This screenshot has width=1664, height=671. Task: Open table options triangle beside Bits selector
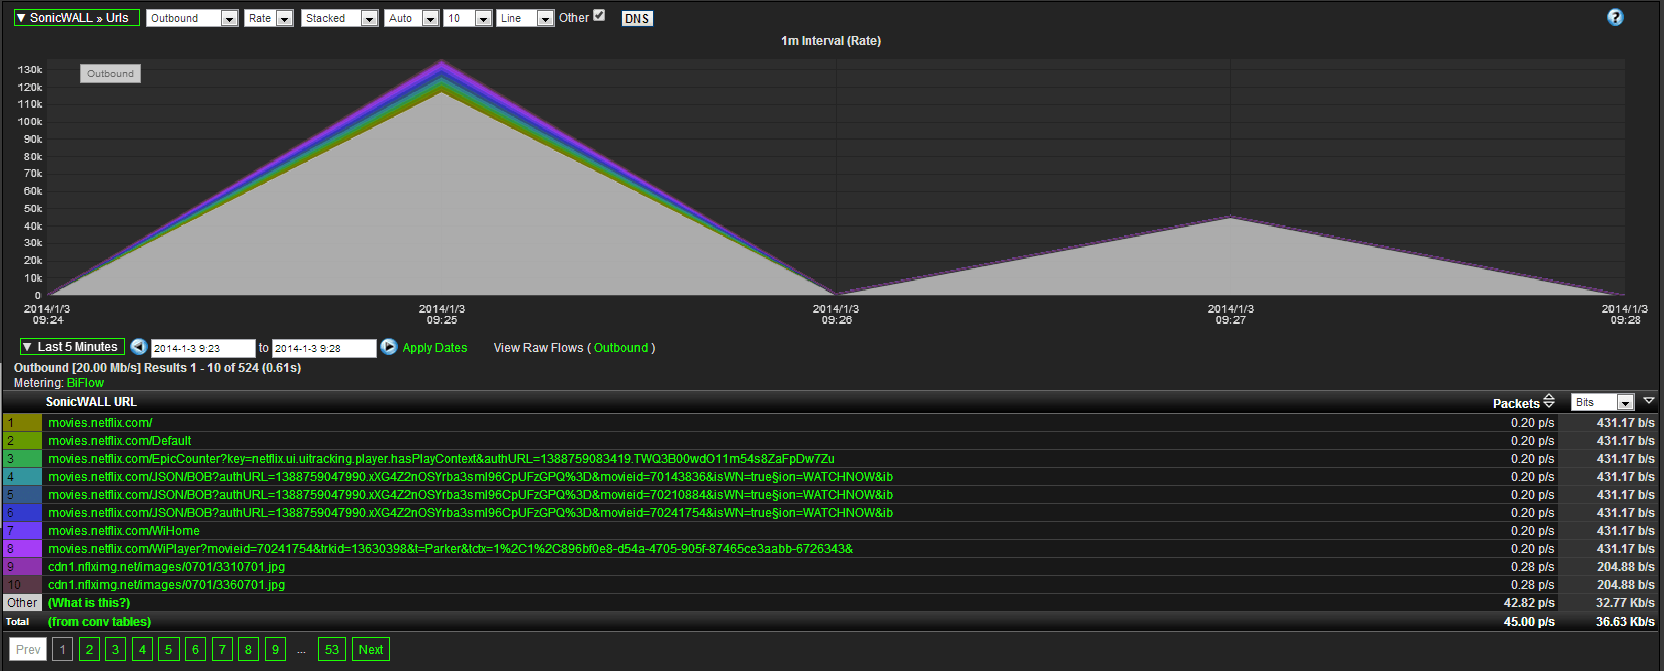(x=1649, y=400)
